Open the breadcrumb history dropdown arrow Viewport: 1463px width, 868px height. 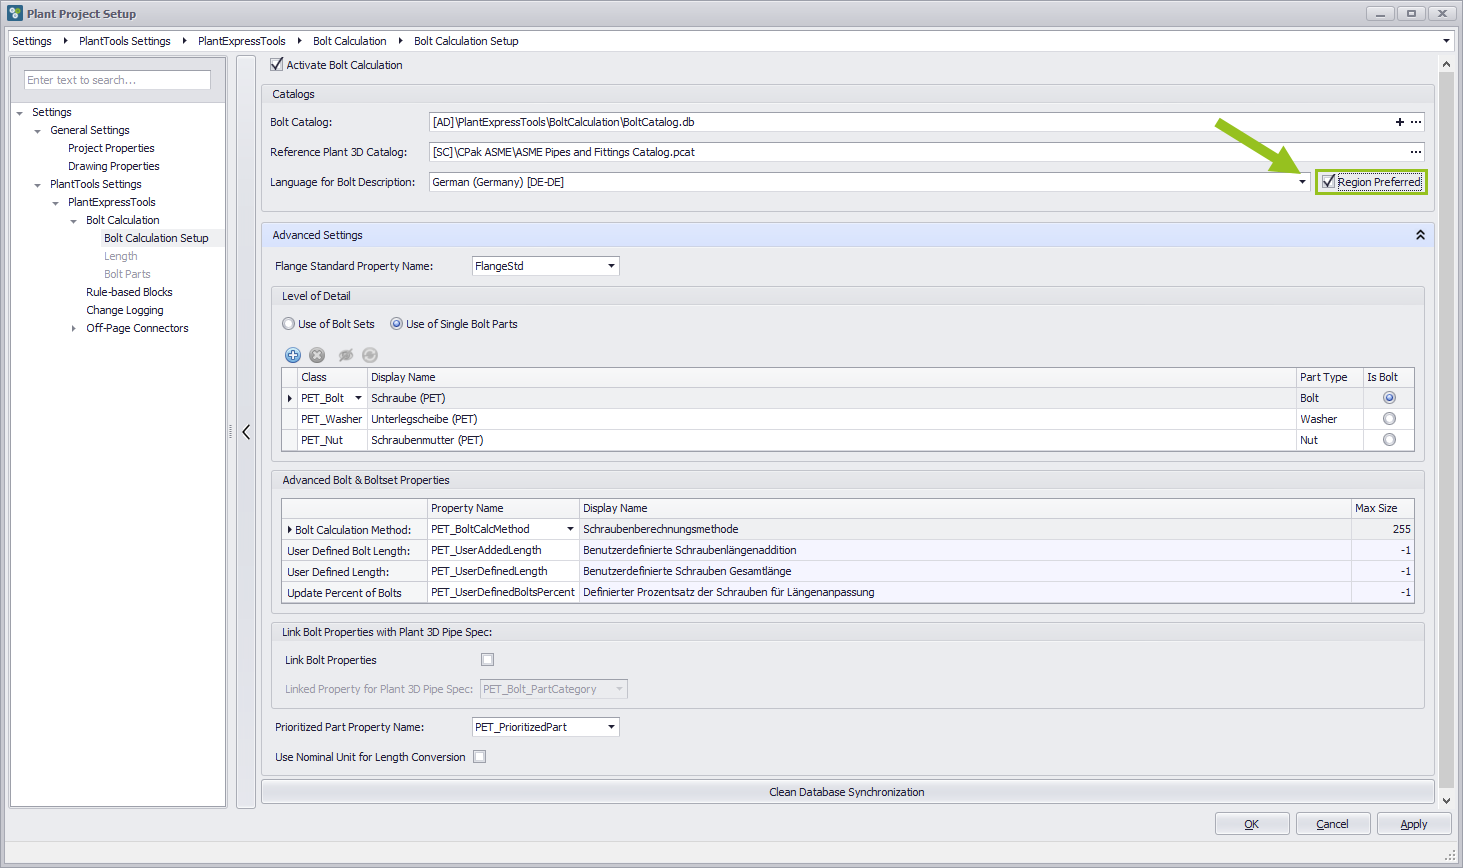pos(1446,41)
